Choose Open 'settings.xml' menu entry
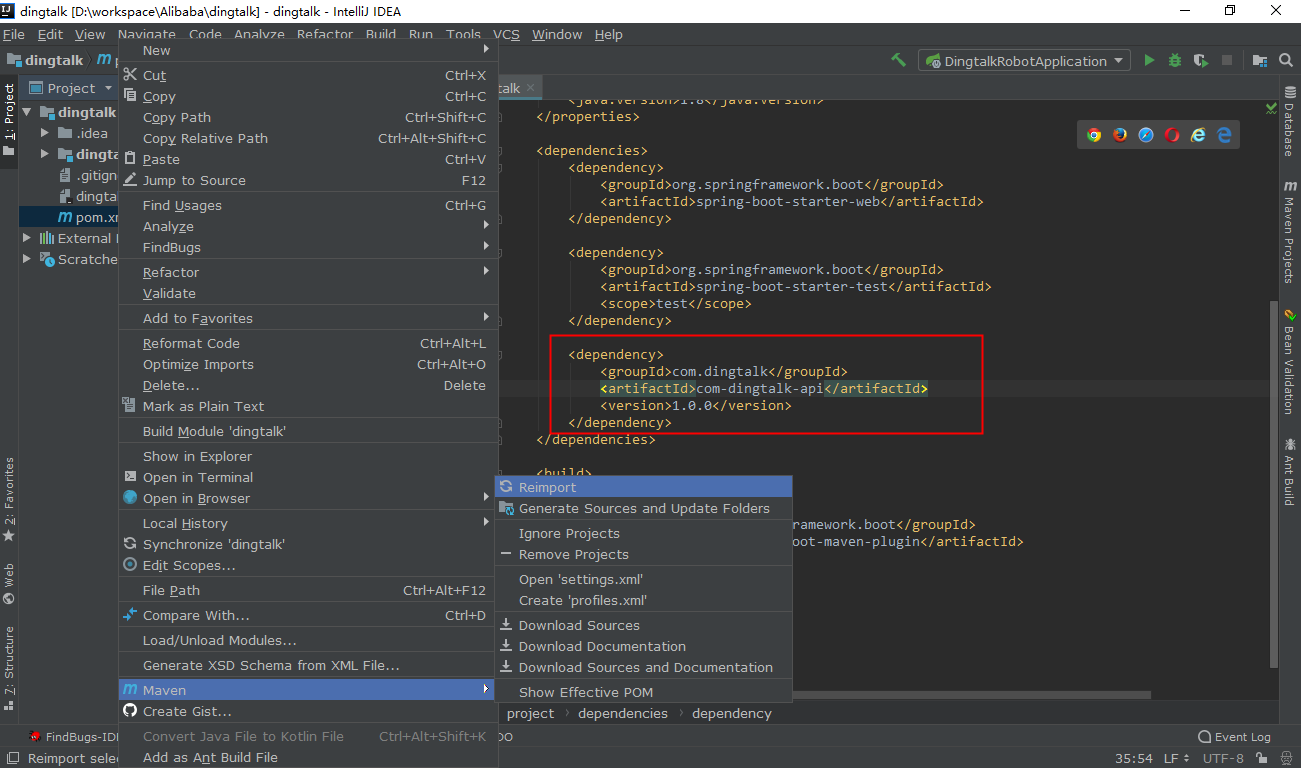The image size is (1301, 768). (x=644, y=579)
